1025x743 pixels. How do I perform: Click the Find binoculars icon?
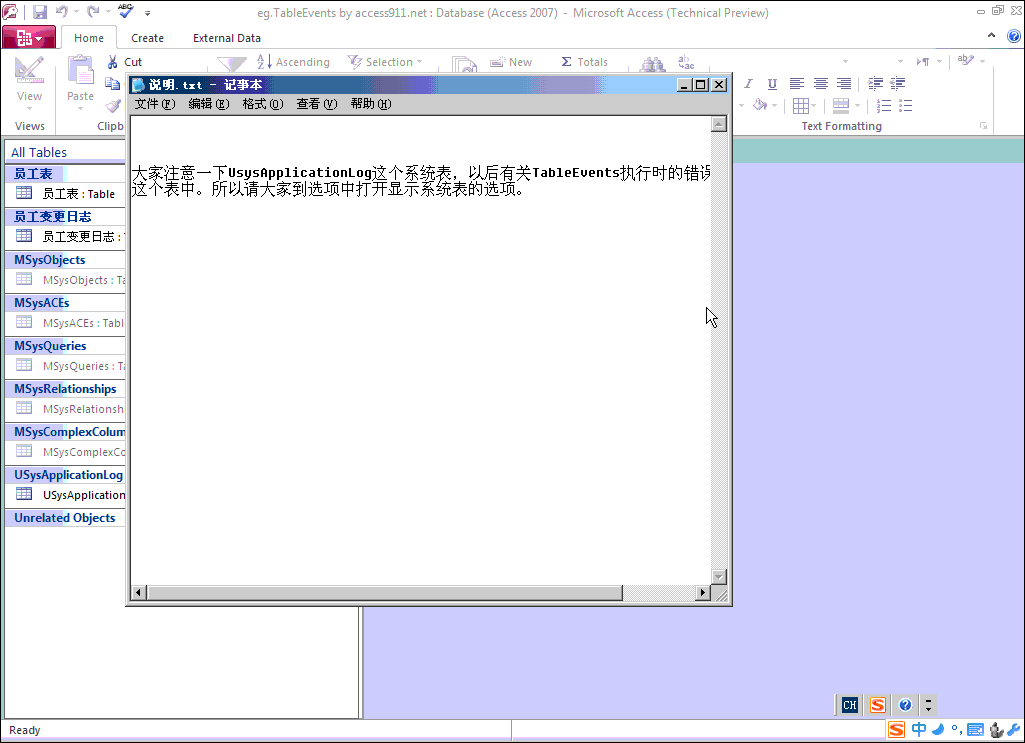[x=652, y=63]
